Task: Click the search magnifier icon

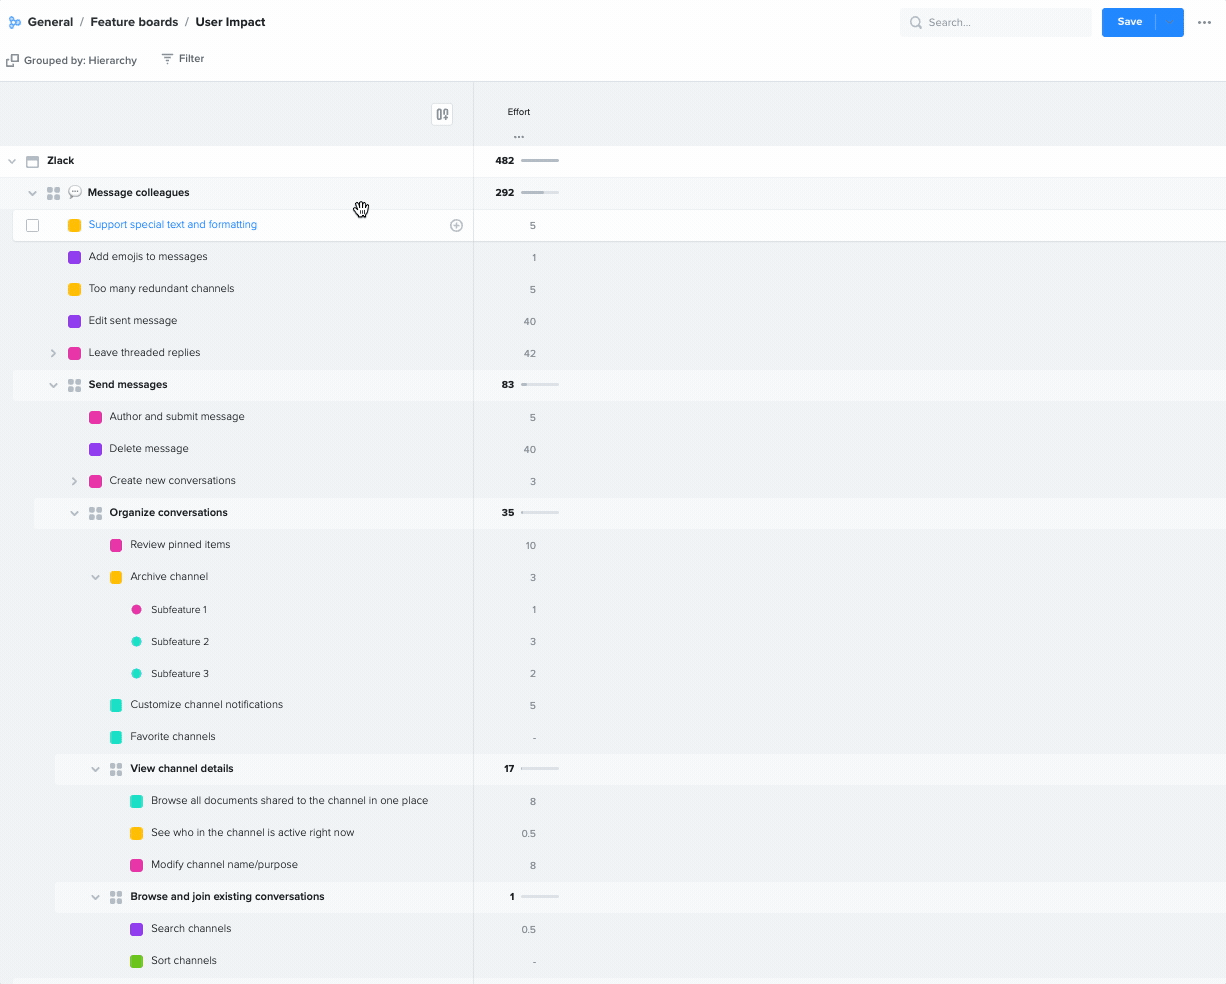Action: 916,21
